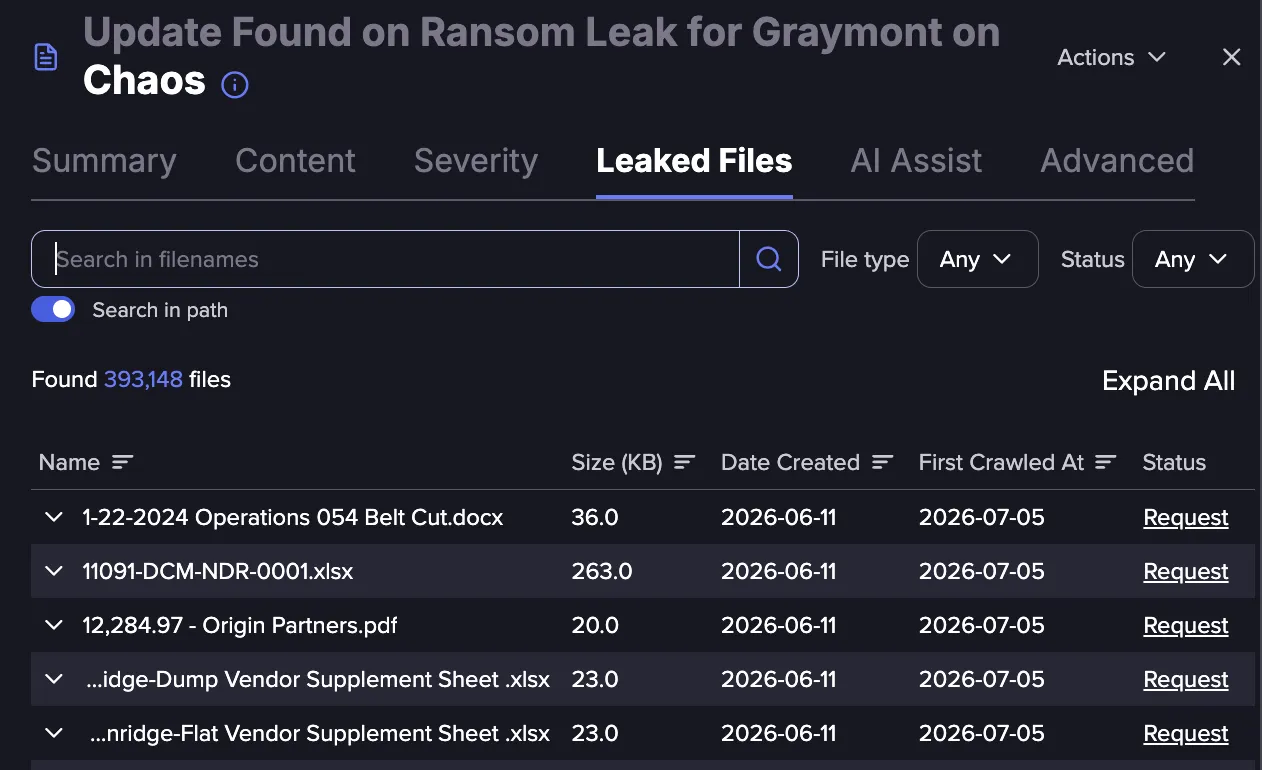Open the File type Any dropdown
1262x770 pixels.
pos(977,259)
